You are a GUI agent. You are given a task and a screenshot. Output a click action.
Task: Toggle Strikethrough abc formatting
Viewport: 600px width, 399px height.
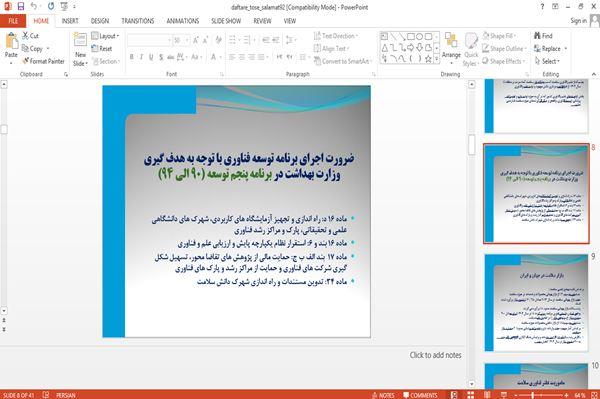click(x=171, y=57)
